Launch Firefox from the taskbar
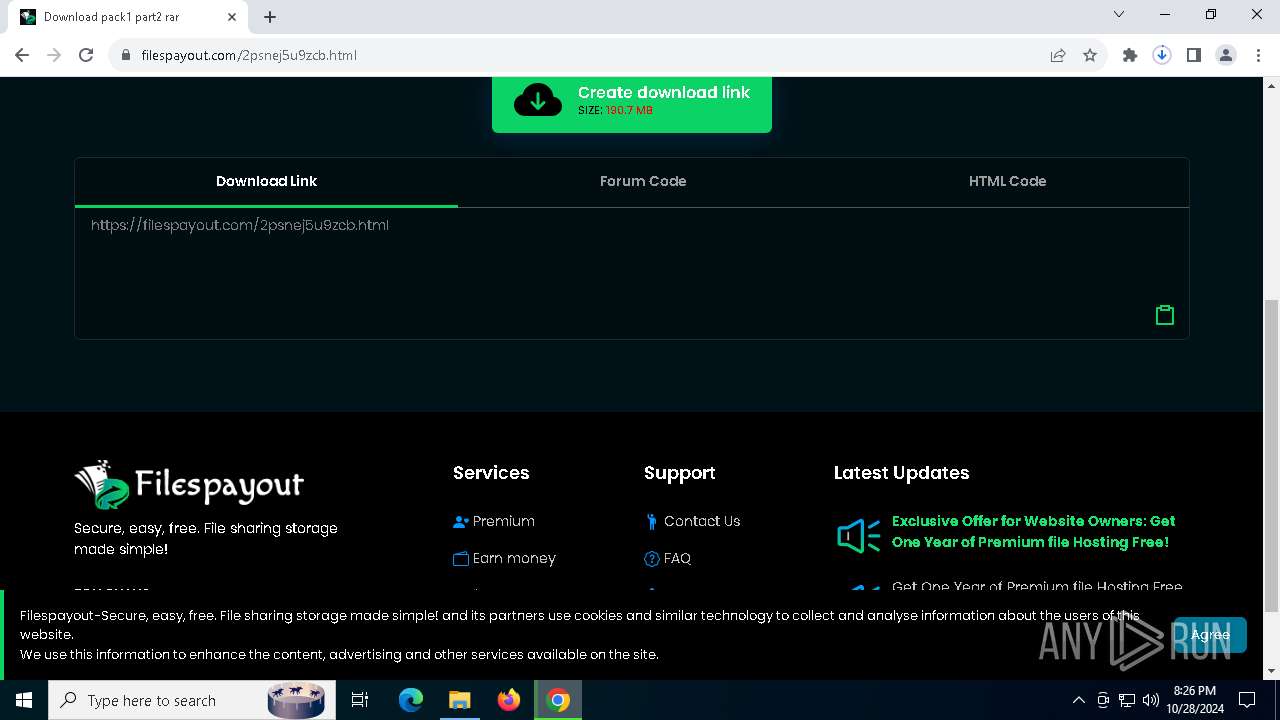The width and height of the screenshot is (1280, 720). [509, 700]
